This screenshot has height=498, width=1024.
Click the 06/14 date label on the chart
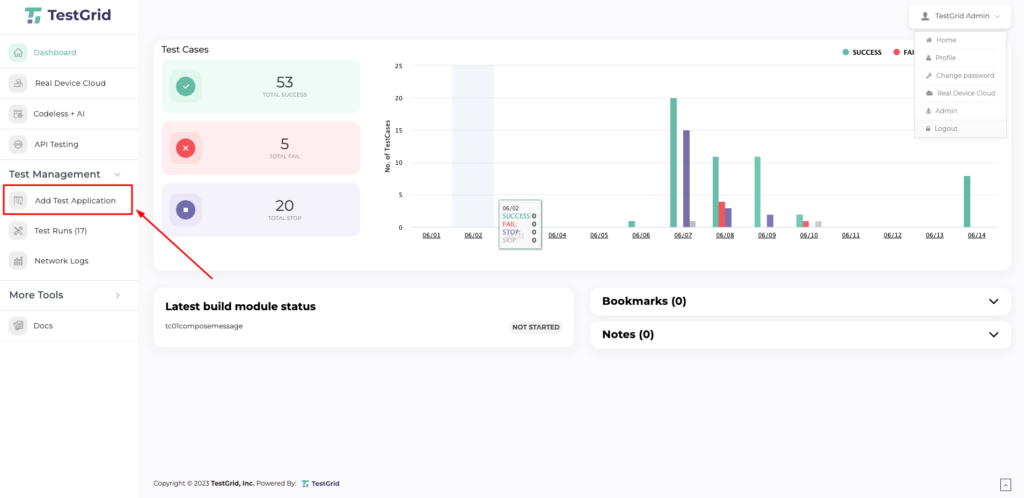point(976,235)
